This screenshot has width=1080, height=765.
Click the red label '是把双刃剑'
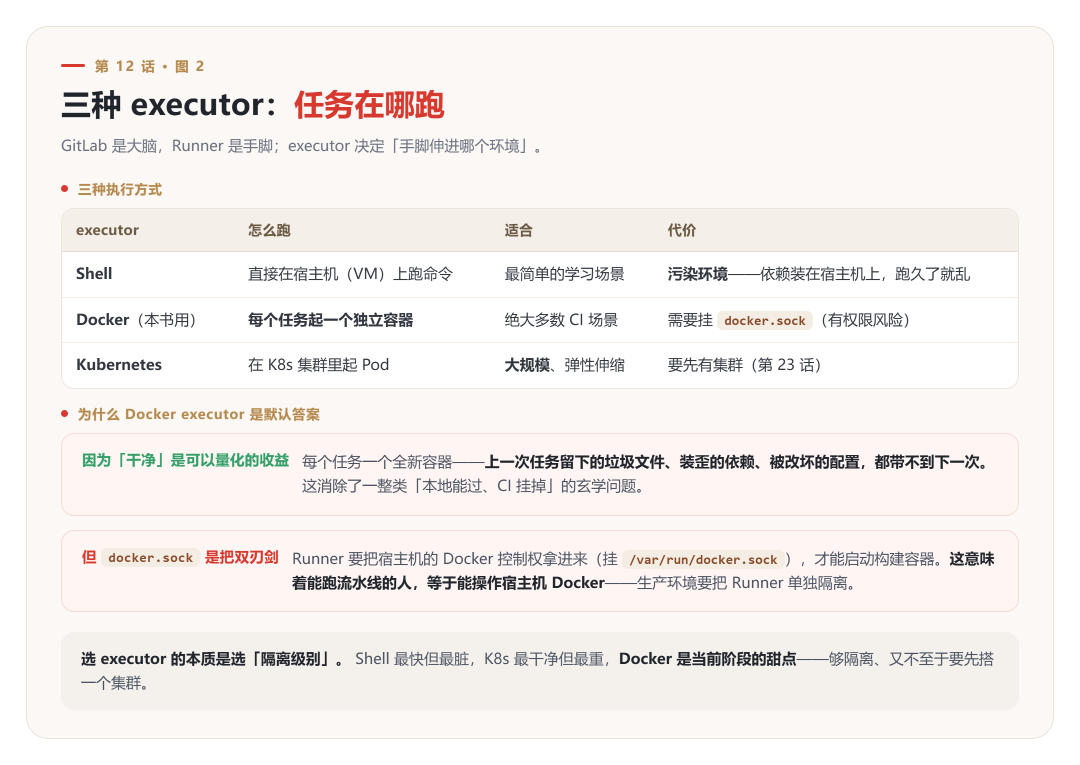242,557
